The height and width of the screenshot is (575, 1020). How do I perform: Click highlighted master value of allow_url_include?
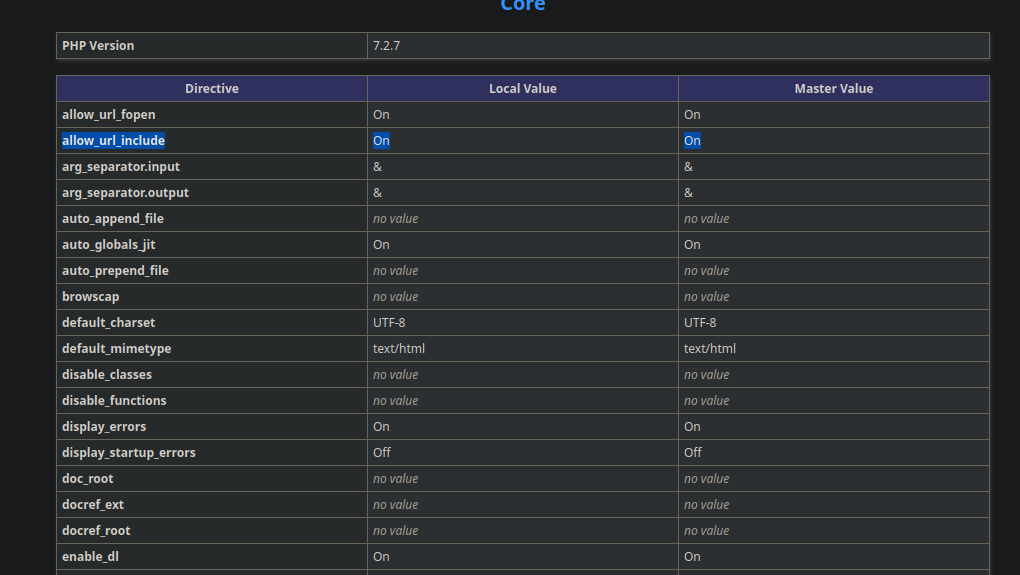coord(692,140)
